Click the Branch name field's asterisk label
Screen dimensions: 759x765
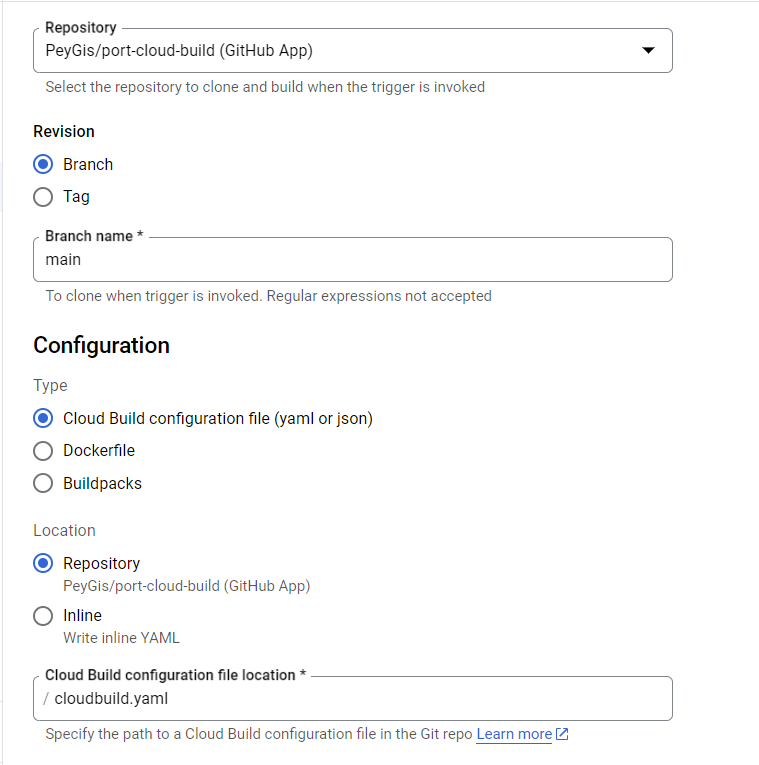[x=139, y=236]
